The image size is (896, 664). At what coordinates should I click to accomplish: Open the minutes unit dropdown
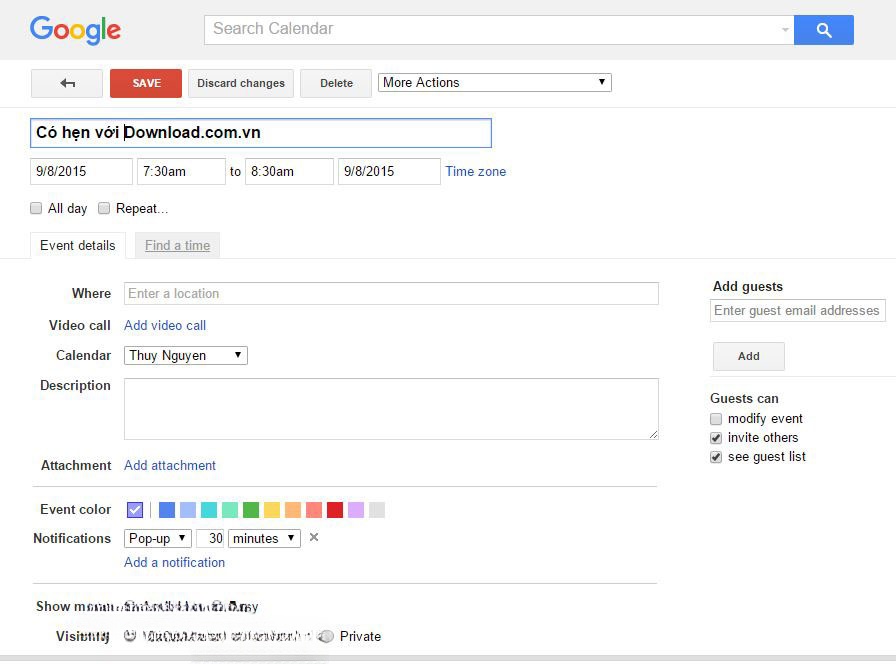point(265,538)
